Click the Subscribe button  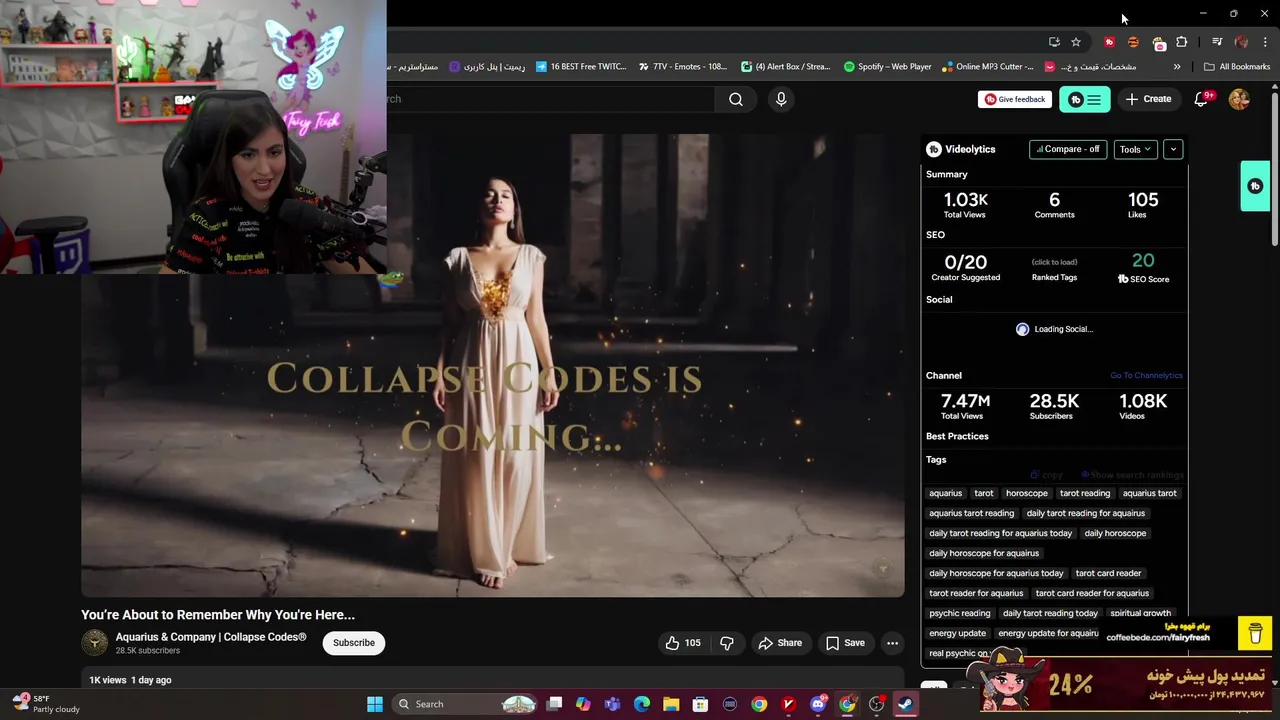[354, 643]
